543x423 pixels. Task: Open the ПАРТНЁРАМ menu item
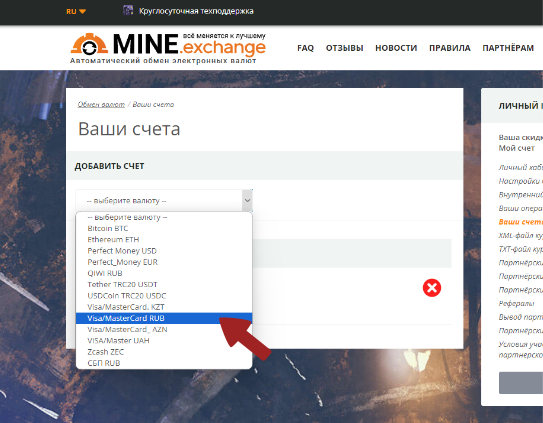pyautogui.click(x=508, y=48)
